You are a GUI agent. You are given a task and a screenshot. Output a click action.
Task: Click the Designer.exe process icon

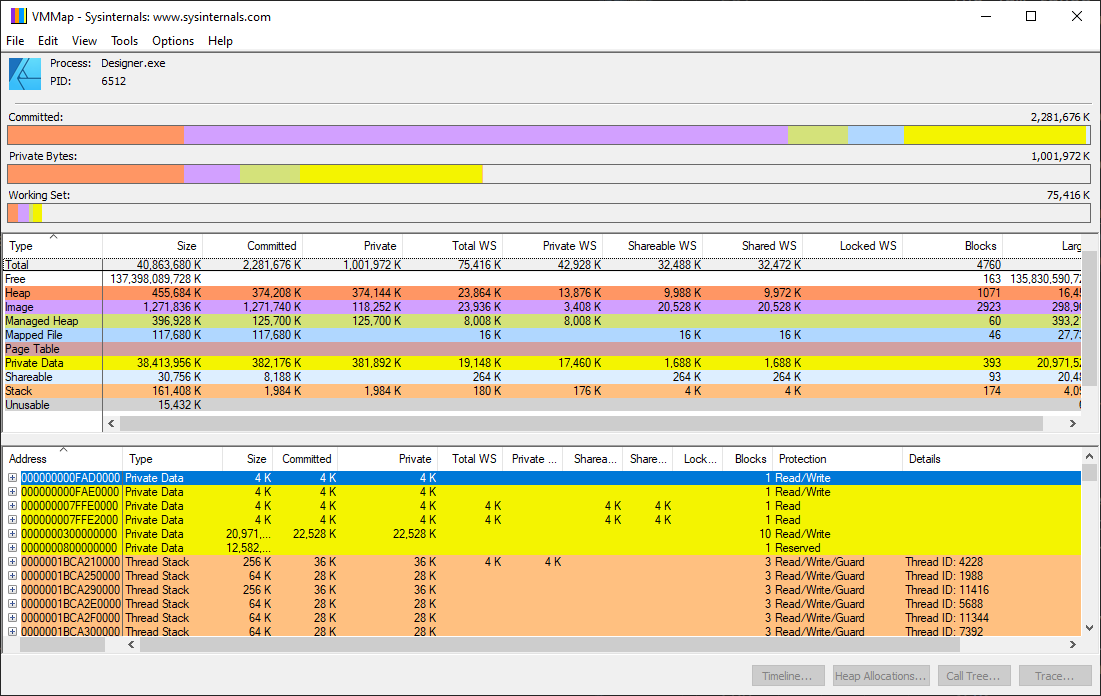pos(25,74)
